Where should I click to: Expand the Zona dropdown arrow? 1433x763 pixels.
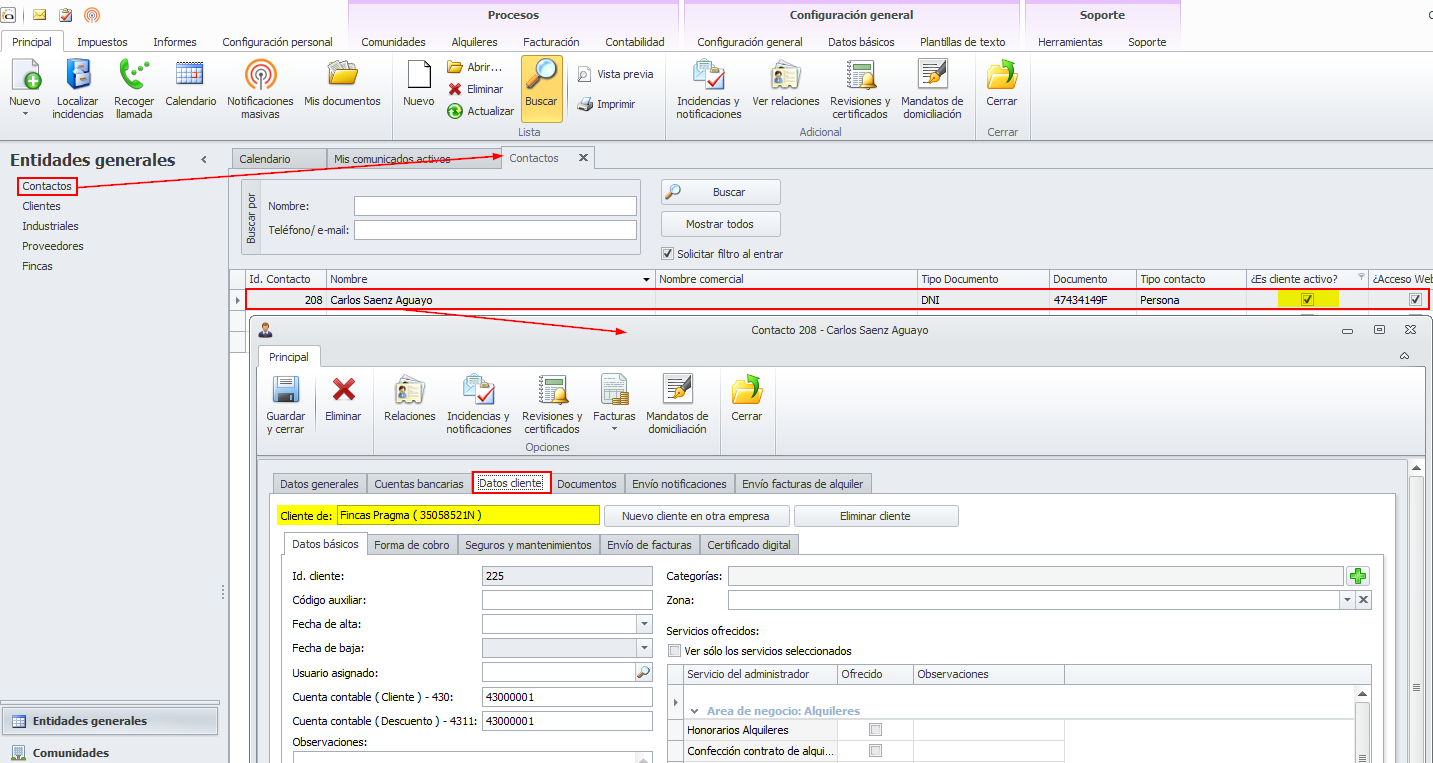pyautogui.click(x=1348, y=600)
